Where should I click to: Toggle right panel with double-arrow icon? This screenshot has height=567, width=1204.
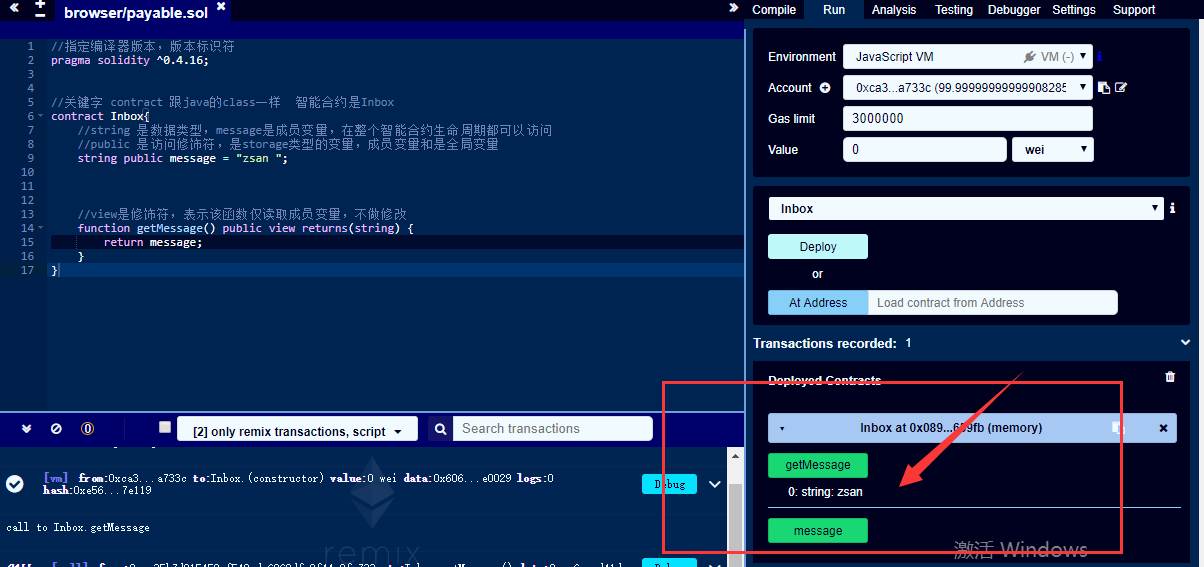[x=735, y=9]
